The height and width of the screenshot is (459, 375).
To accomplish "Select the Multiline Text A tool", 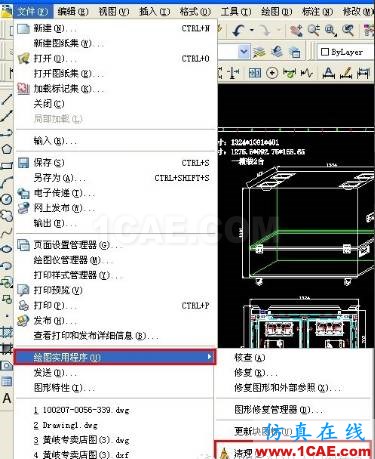I will pyautogui.click(x=7, y=398).
